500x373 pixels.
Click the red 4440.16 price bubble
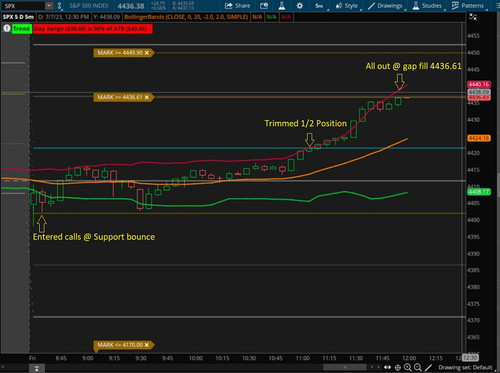coord(479,84)
